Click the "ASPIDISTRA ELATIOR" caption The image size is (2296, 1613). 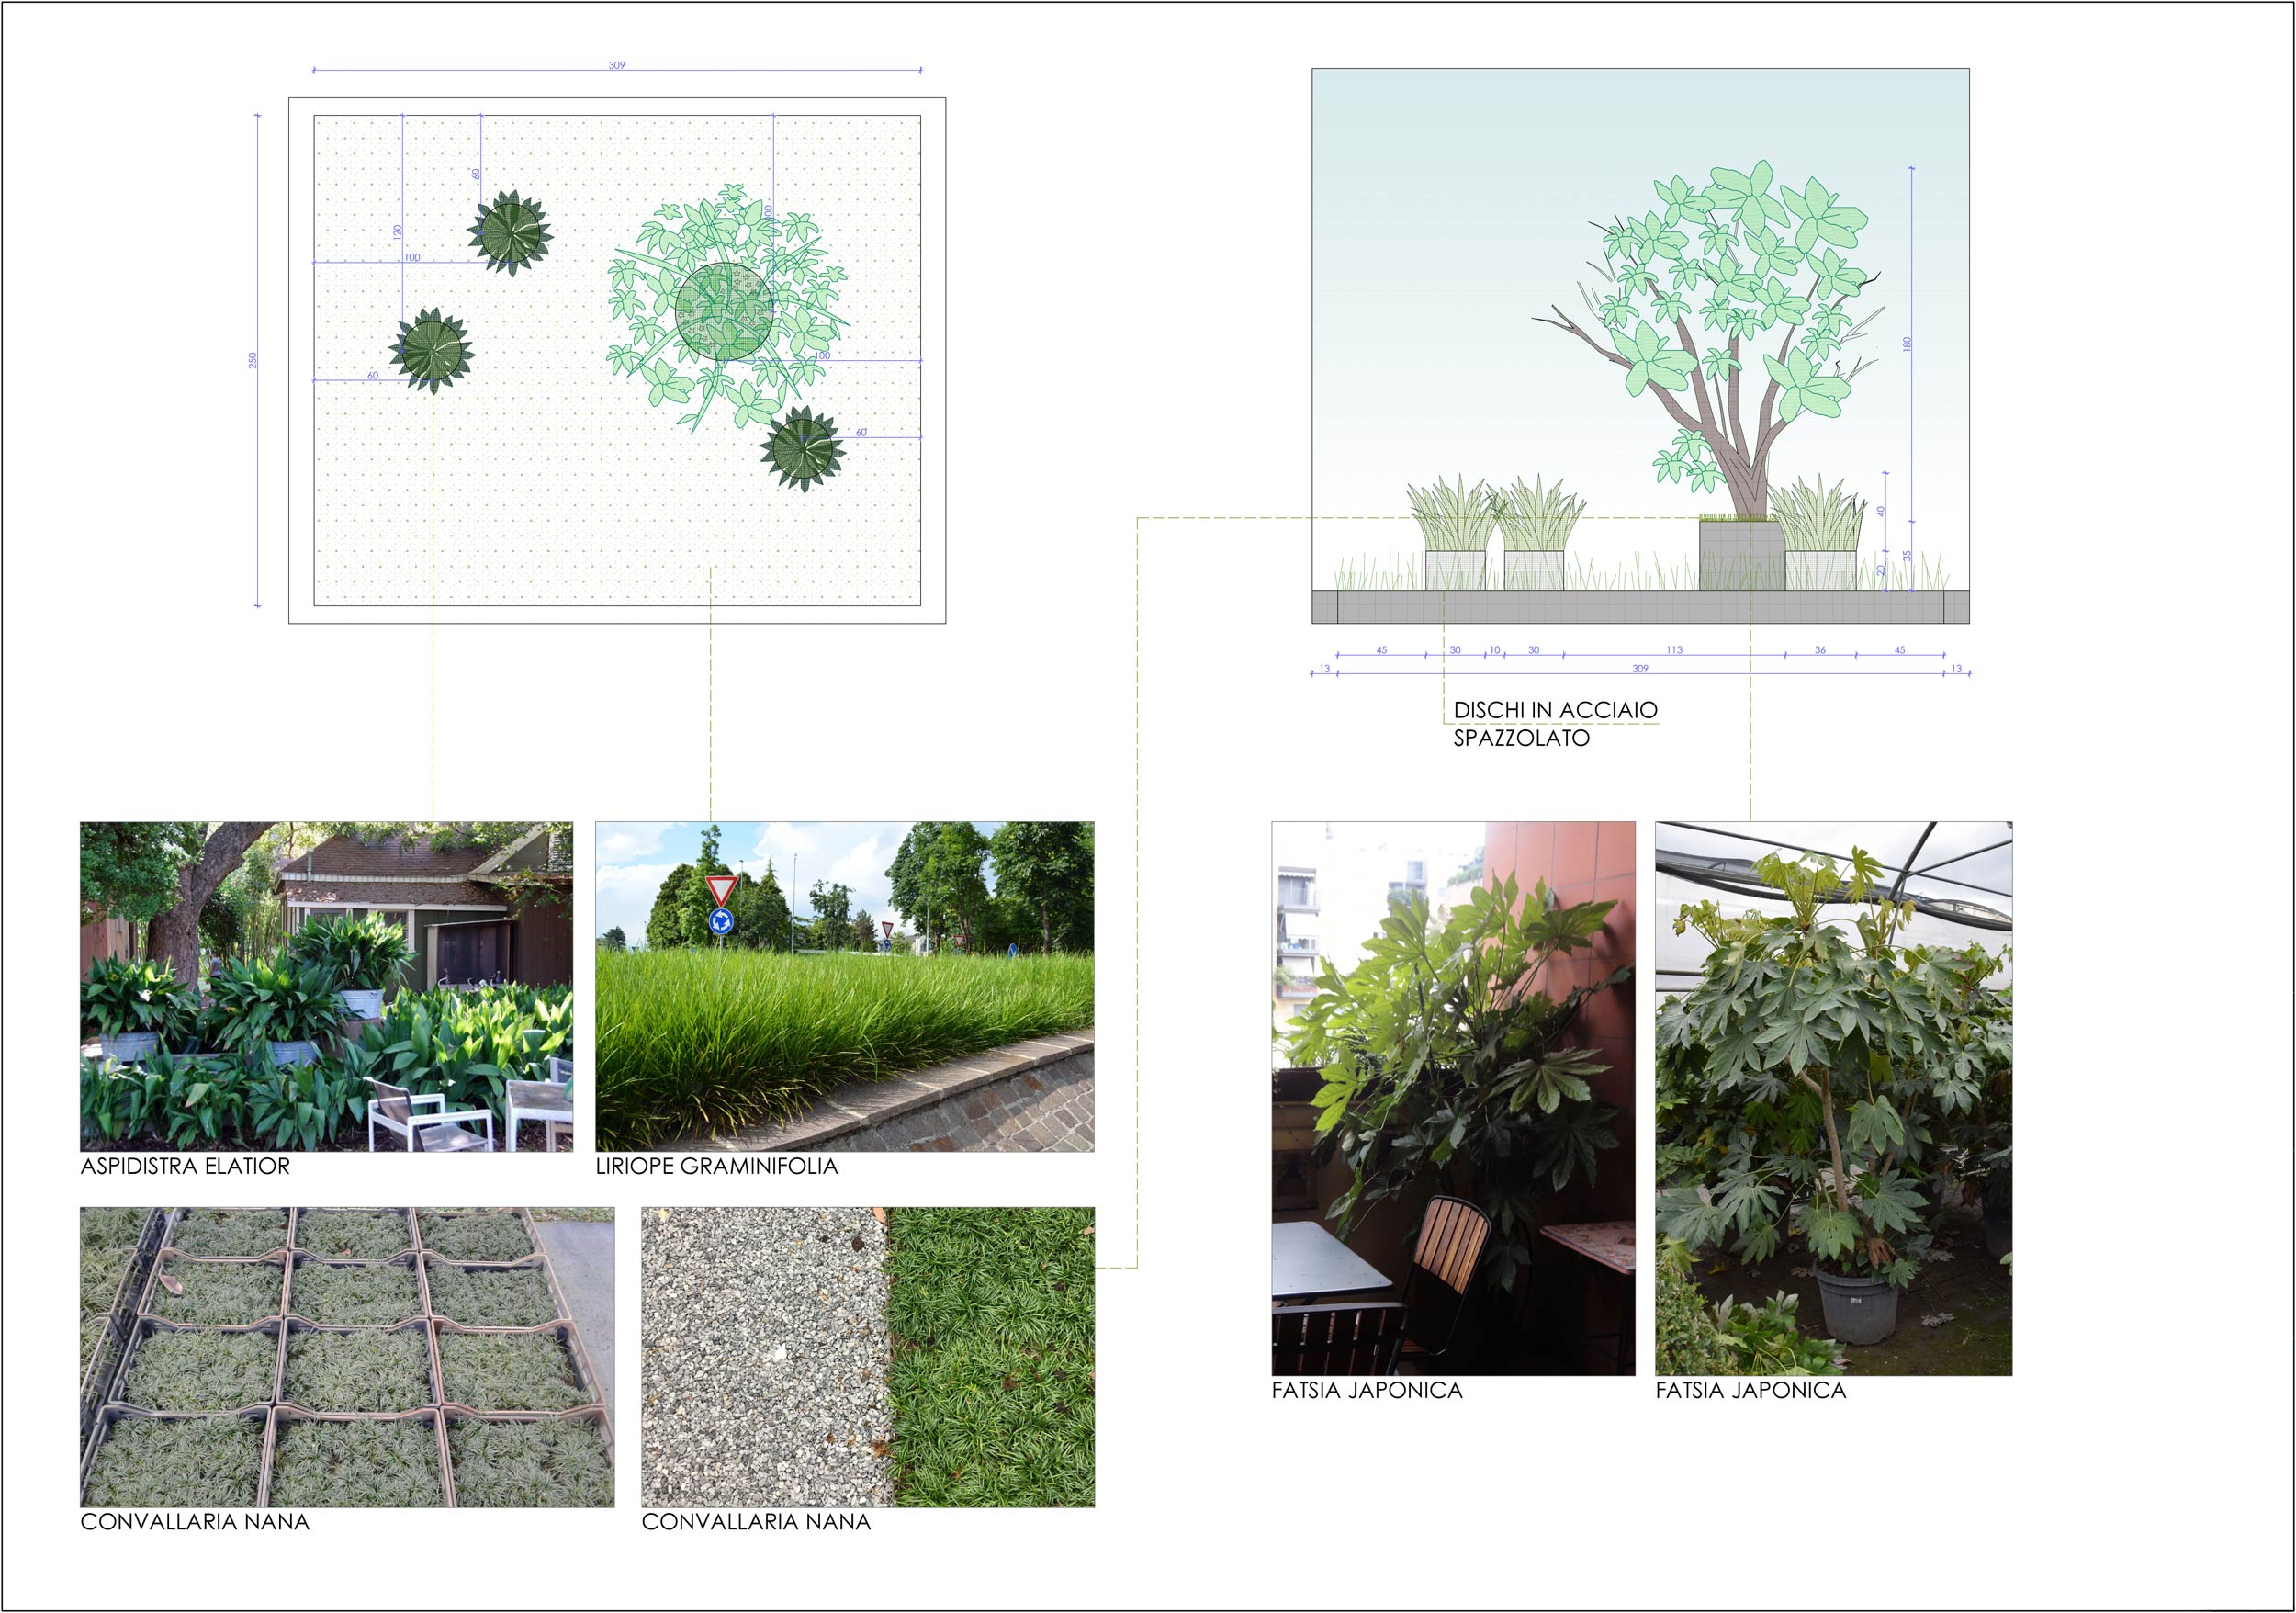point(185,1166)
